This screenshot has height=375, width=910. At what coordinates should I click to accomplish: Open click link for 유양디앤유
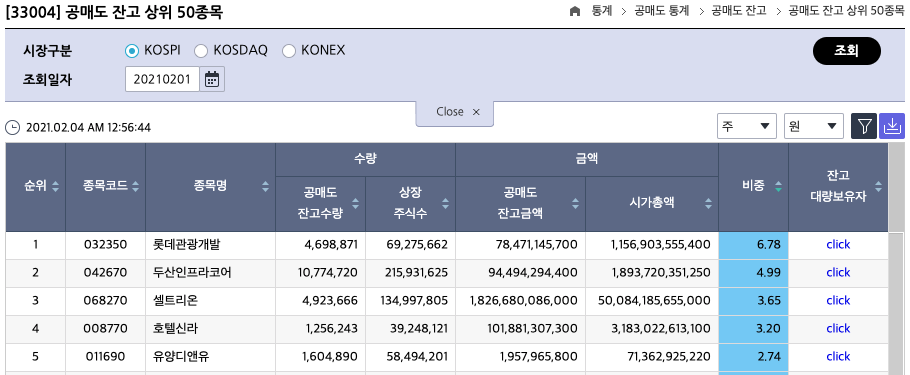[838, 356]
